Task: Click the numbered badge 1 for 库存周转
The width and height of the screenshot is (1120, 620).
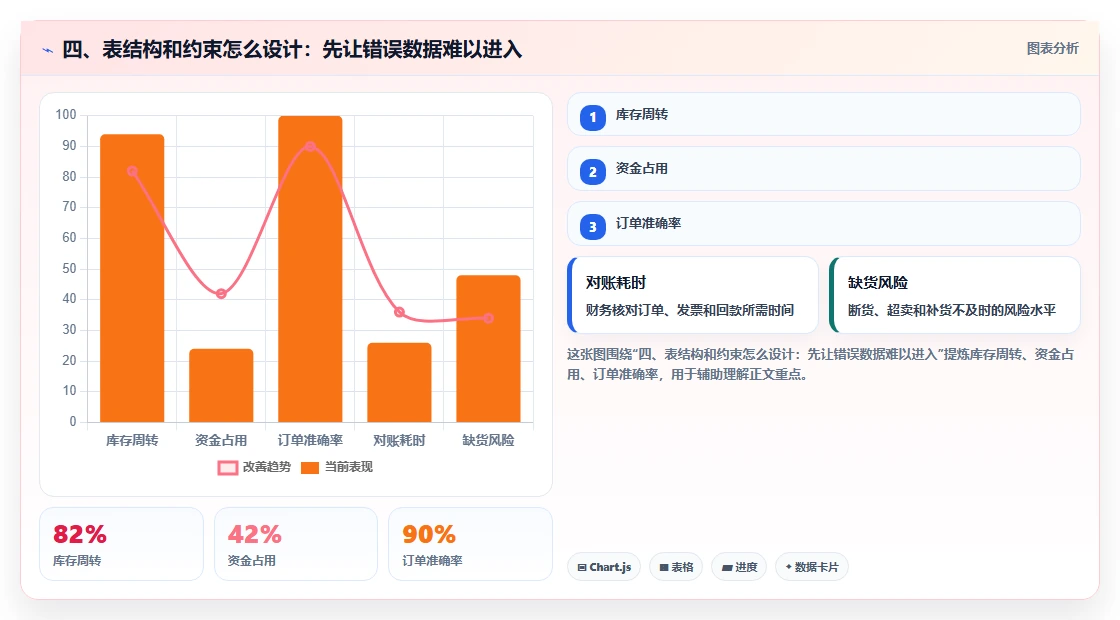Action: coord(593,117)
